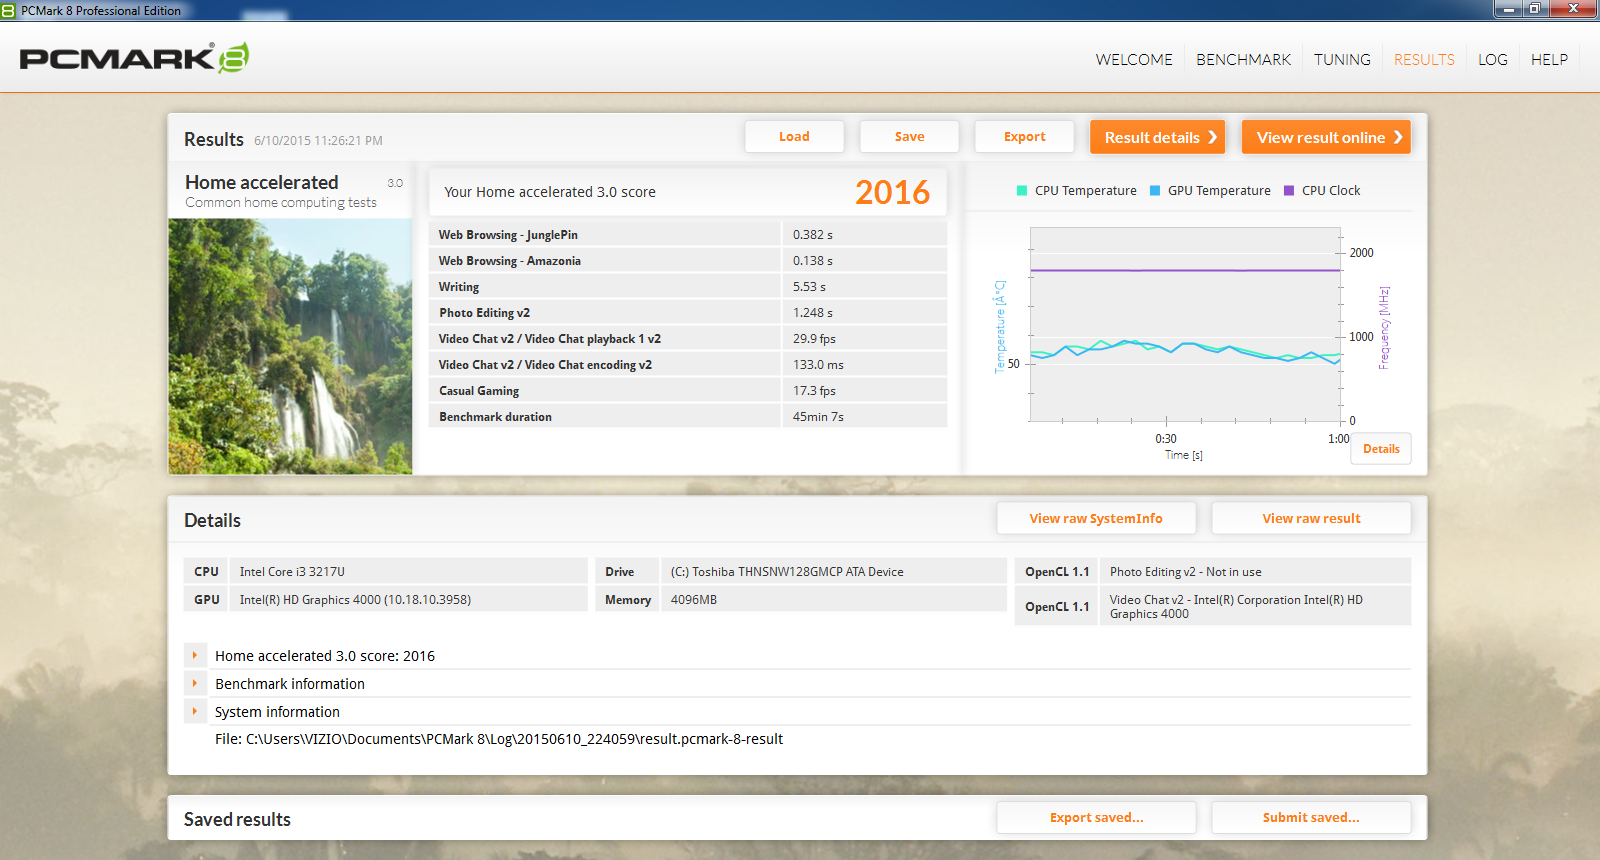Click the PCMark 8 title bar app icon
The height and width of the screenshot is (860, 1600).
point(9,10)
